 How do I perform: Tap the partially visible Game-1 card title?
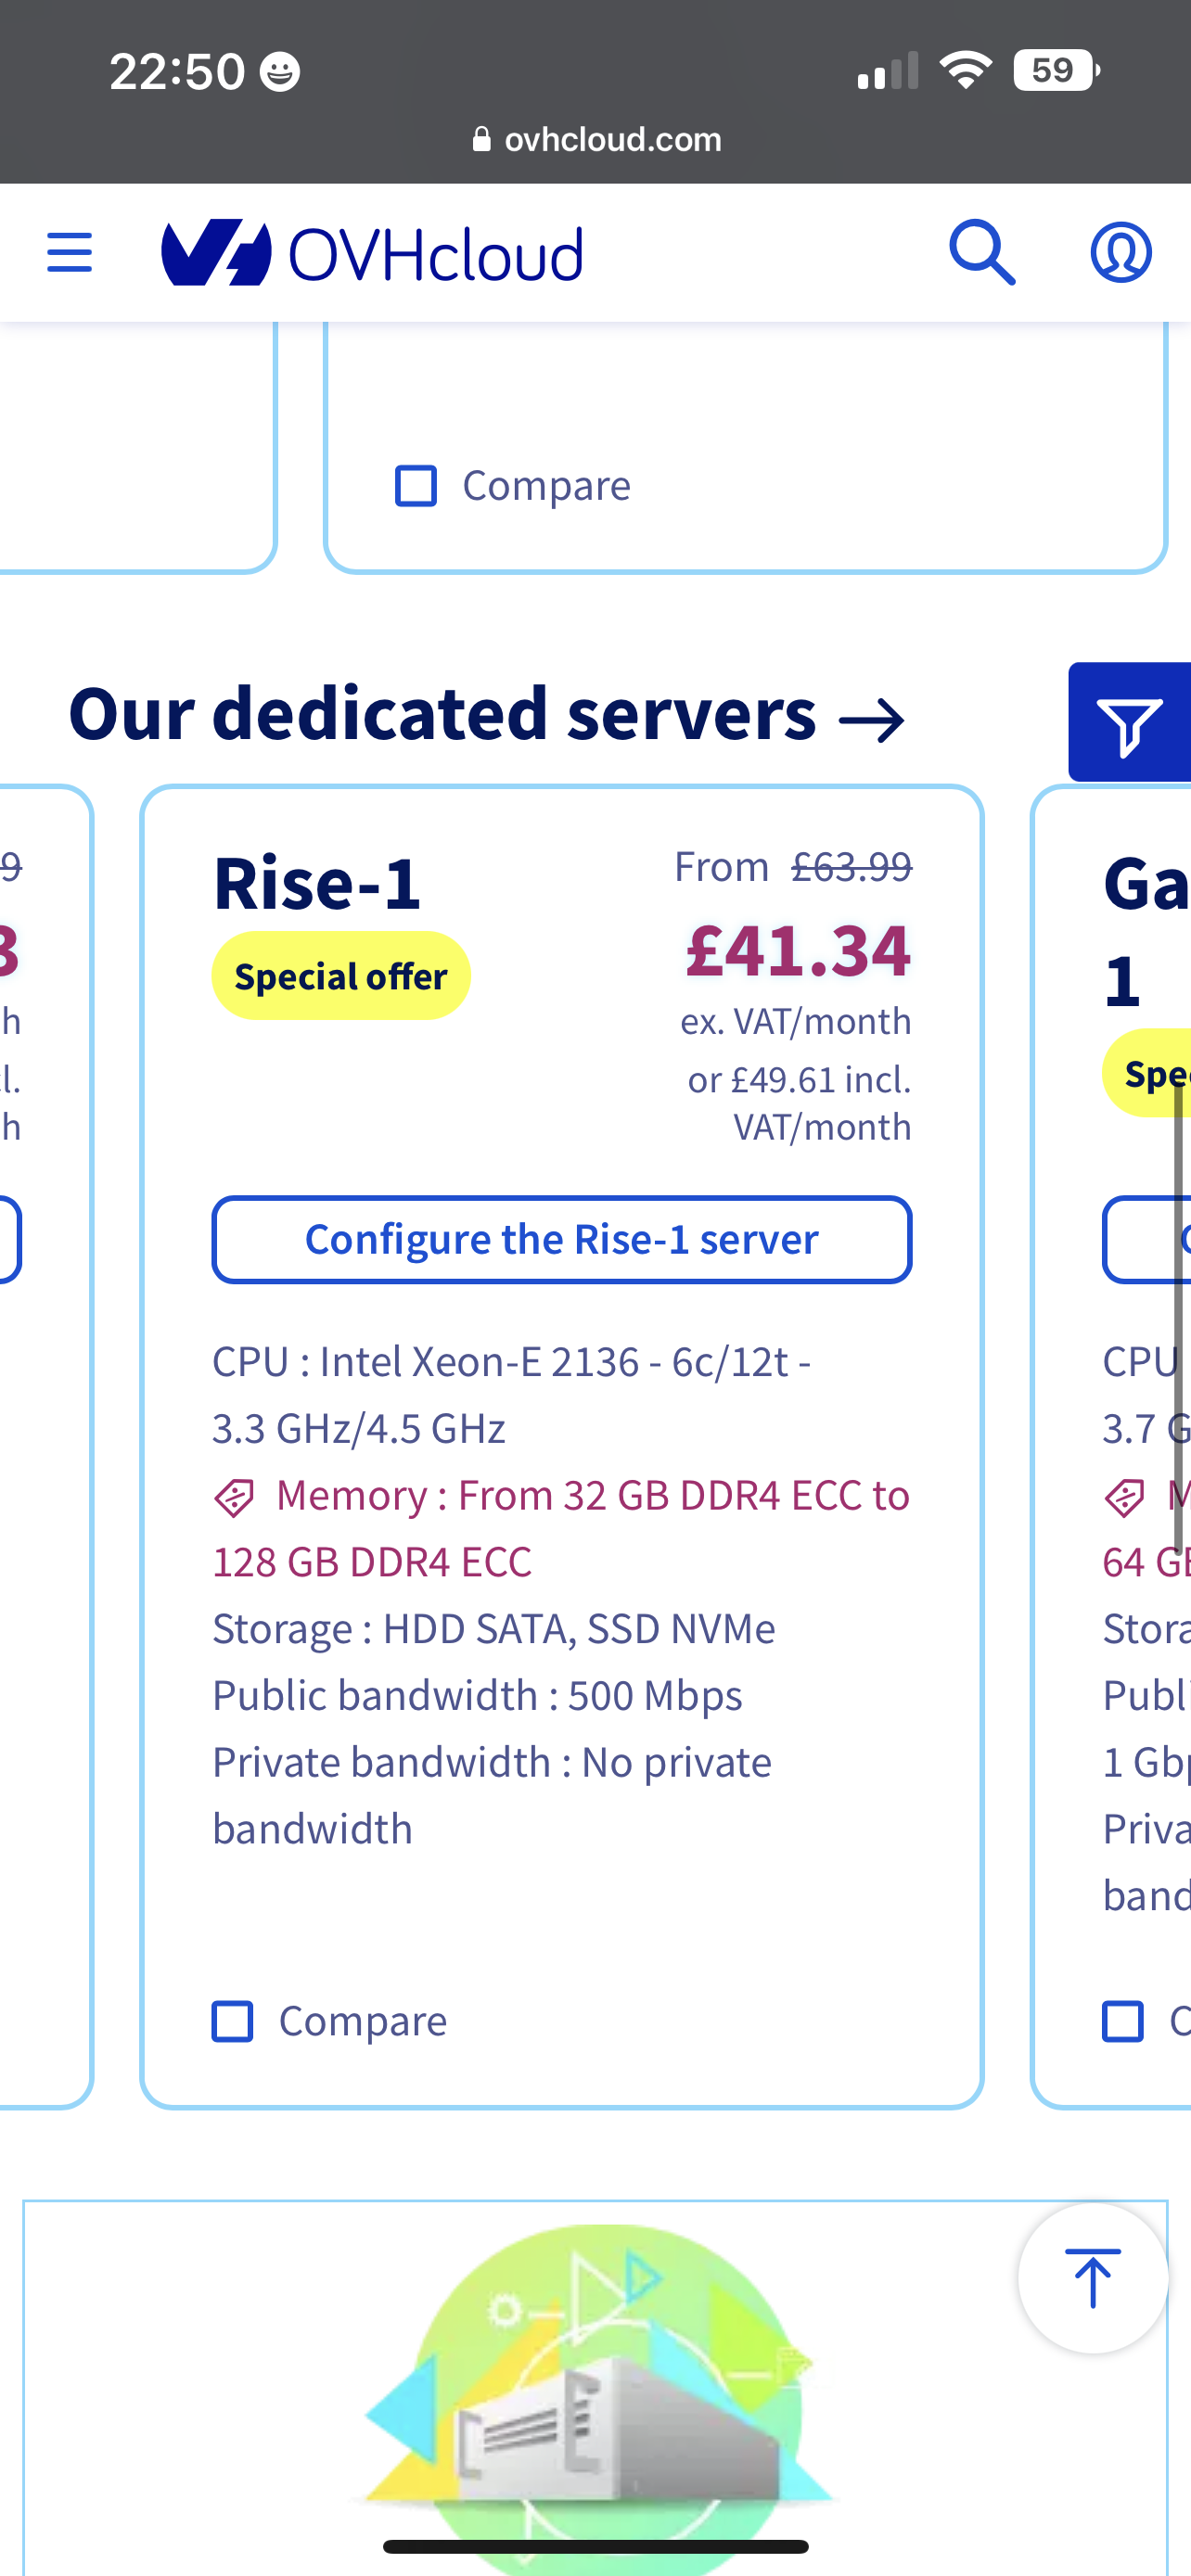[1146, 932]
